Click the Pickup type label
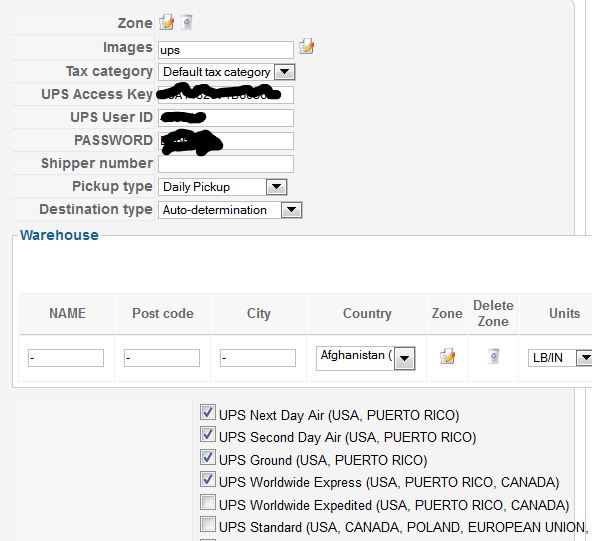The width and height of the screenshot is (592, 541). (112, 186)
